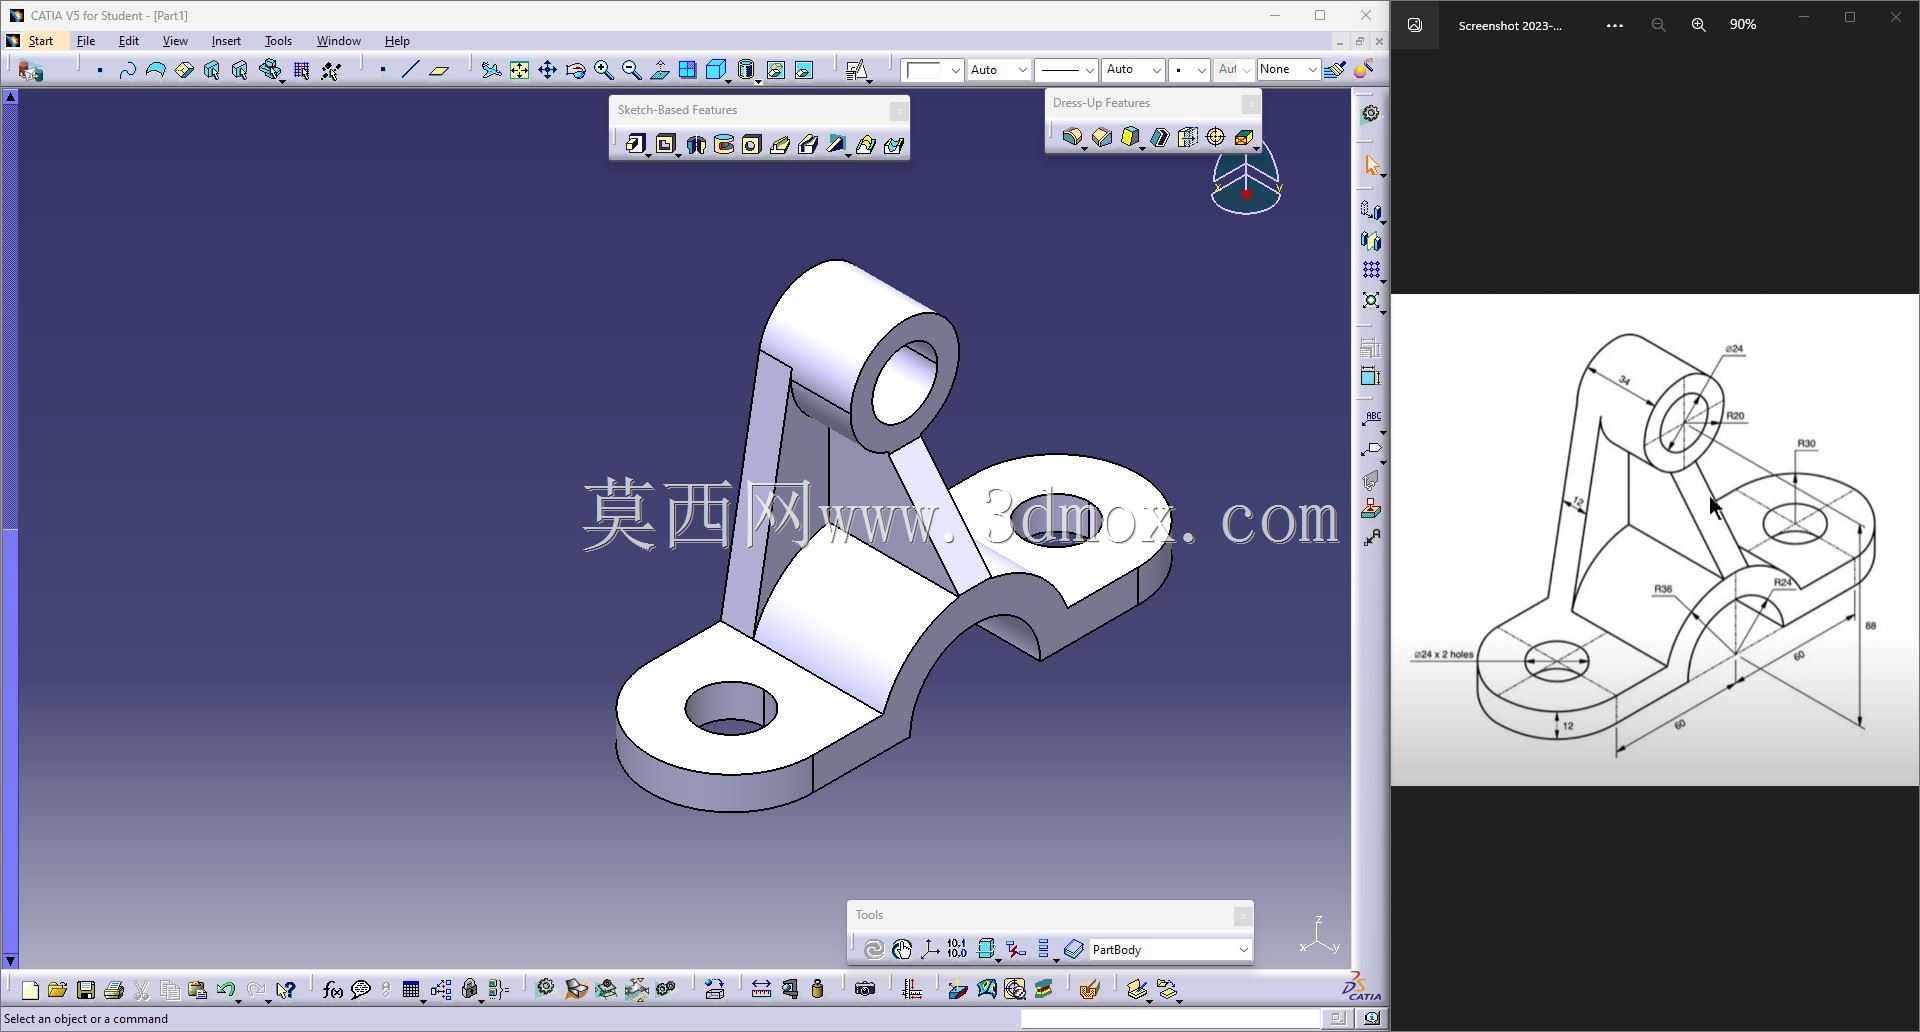
Task: Toggle the Multi-View quad window icon
Action: [687, 69]
